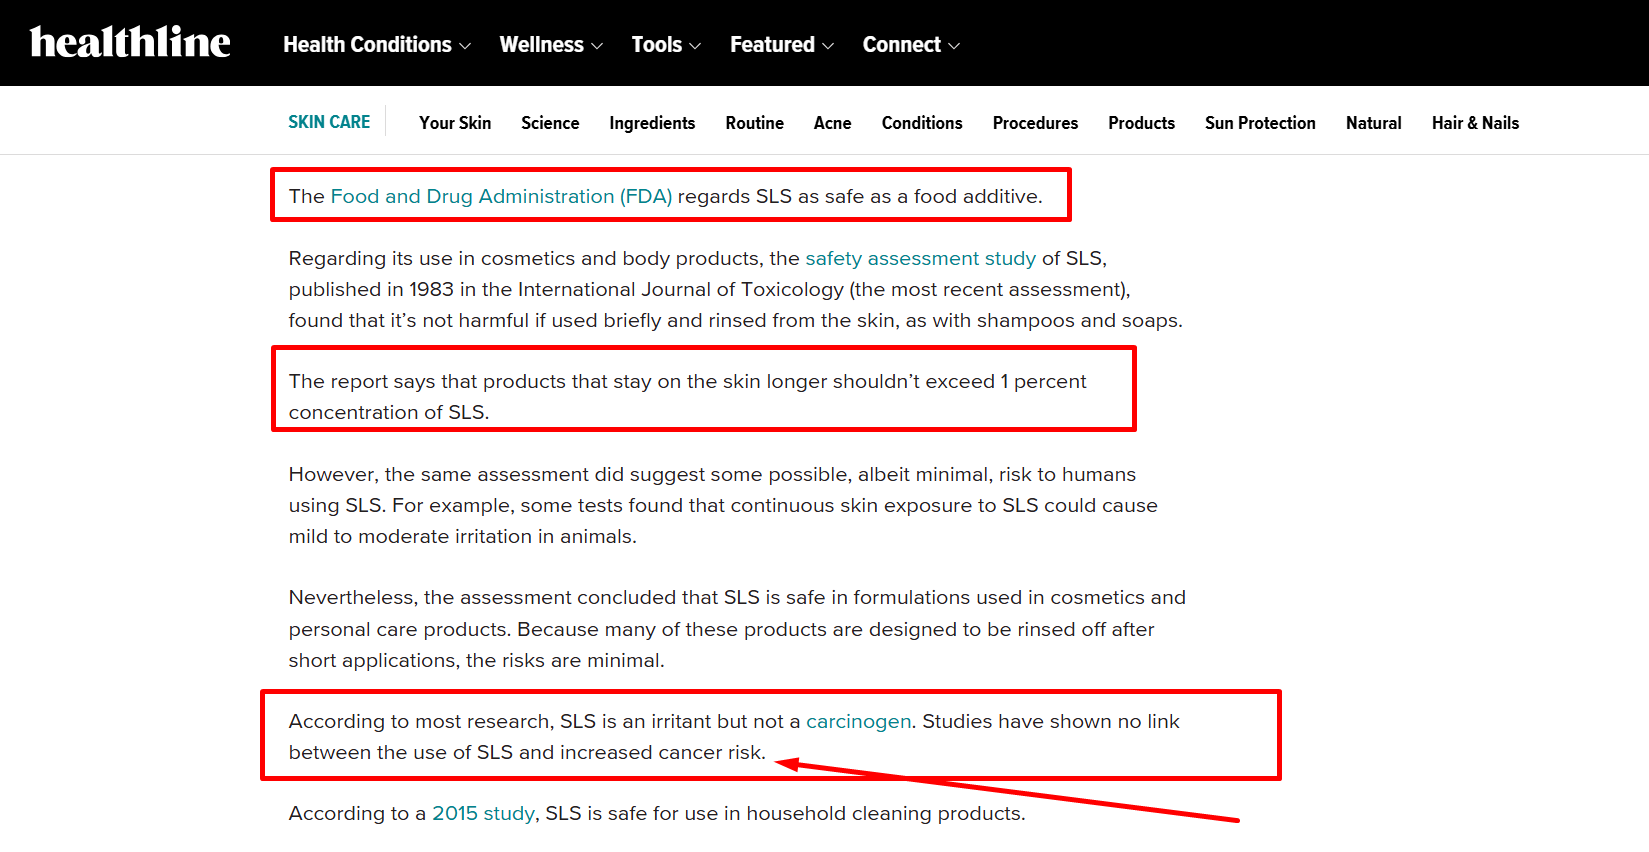The image size is (1649, 852).
Task: Open the Acne tab
Action: coord(833,123)
